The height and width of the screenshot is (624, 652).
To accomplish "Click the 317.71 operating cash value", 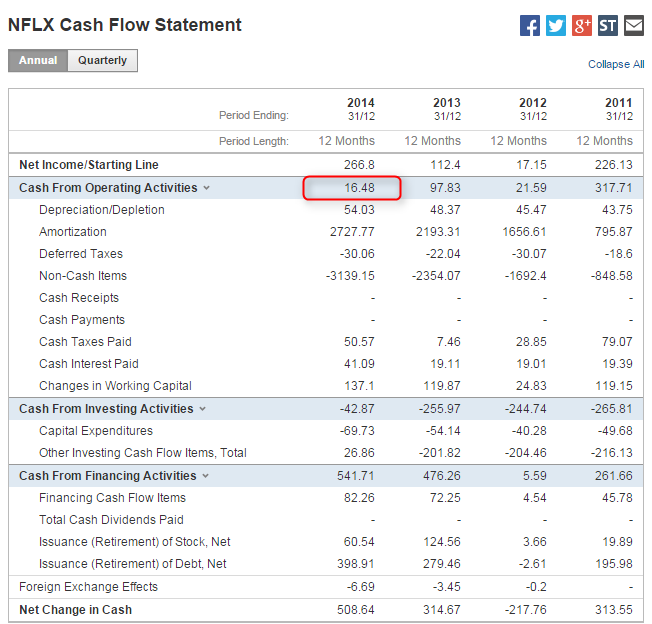I will pyautogui.click(x=614, y=188).
